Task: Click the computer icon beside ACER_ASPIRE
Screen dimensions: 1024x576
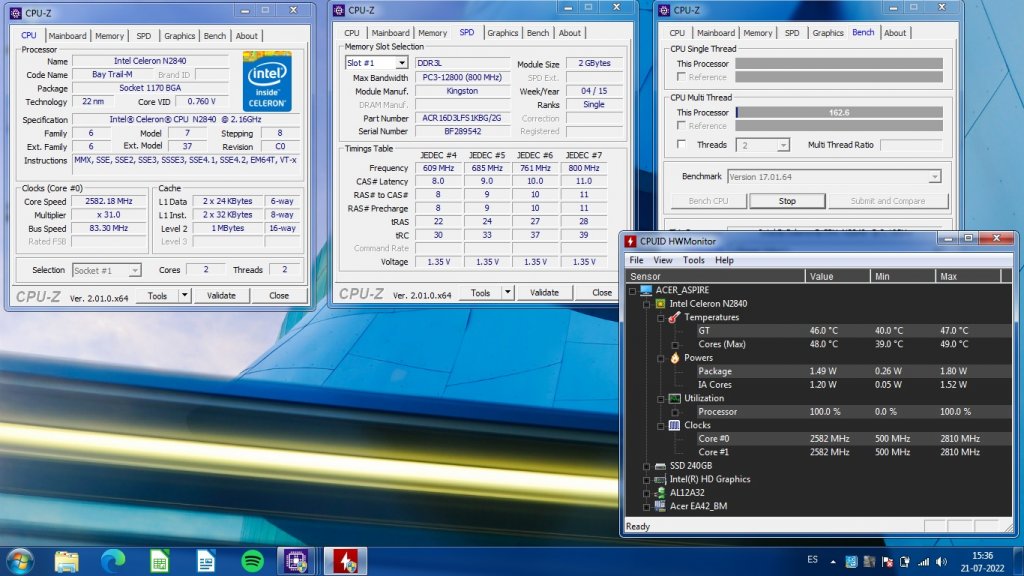Action: [x=646, y=290]
